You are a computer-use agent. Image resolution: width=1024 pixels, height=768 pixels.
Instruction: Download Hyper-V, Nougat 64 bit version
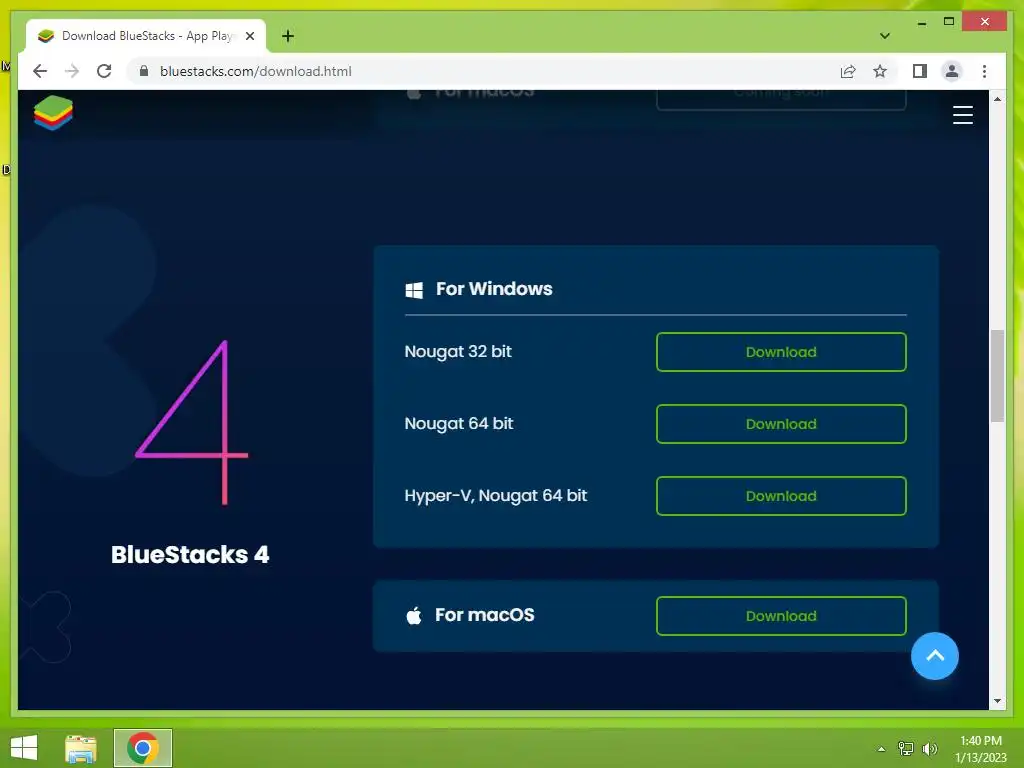coord(781,496)
